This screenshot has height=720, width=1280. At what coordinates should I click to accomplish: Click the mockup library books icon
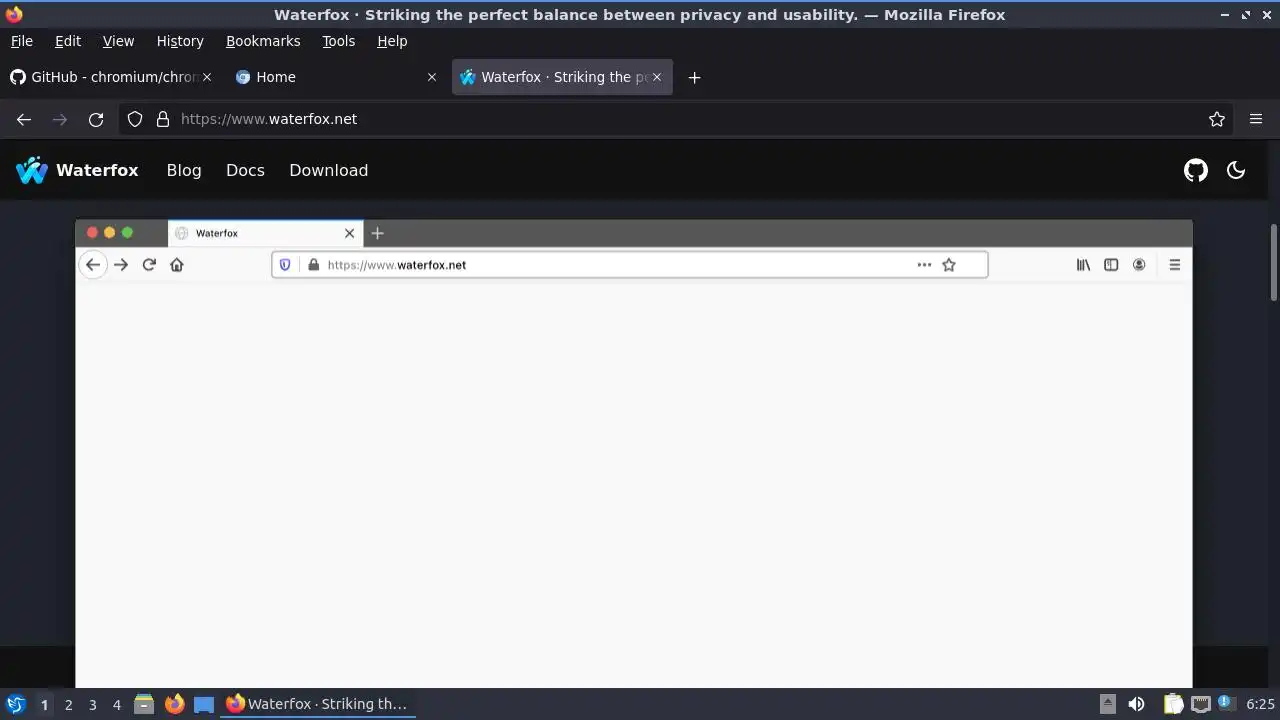pyautogui.click(x=1083, y=265)
